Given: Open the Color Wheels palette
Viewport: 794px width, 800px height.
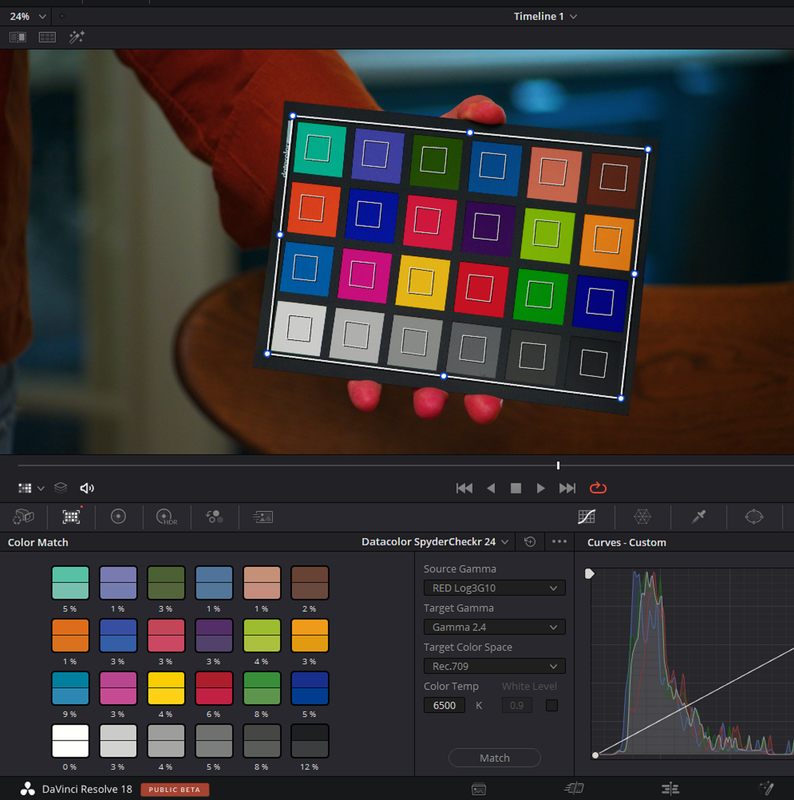Looking at the screenshot, I should [x=118, y=517].
